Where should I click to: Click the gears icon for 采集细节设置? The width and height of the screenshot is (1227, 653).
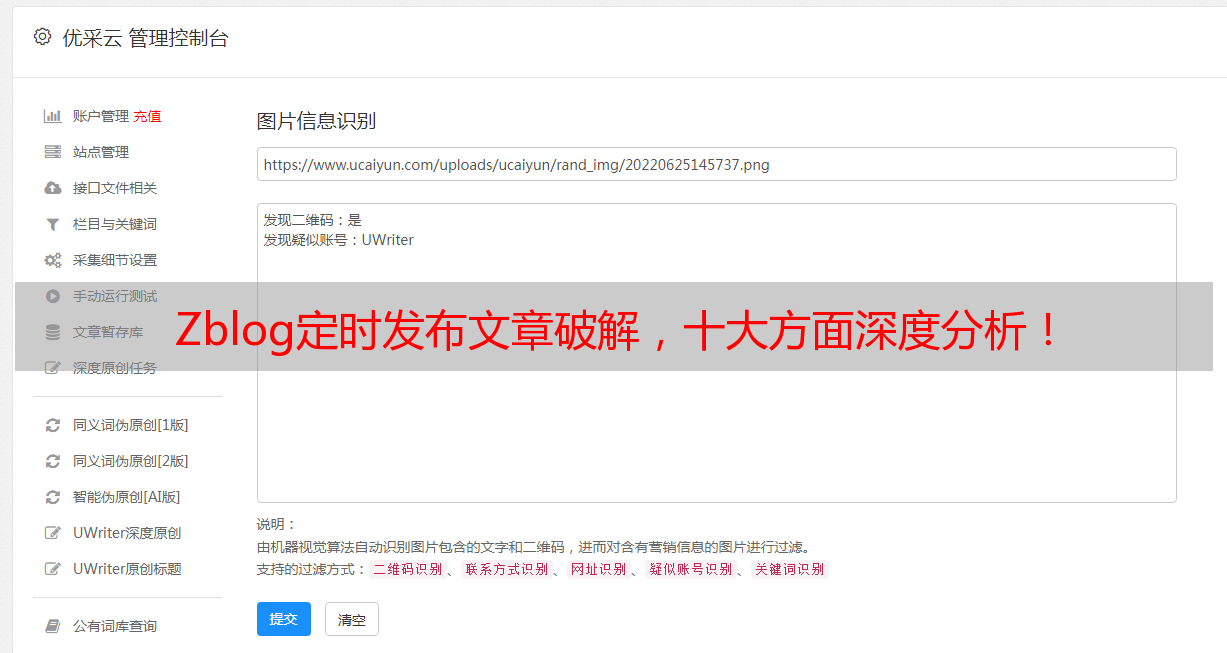coord(53,260)
